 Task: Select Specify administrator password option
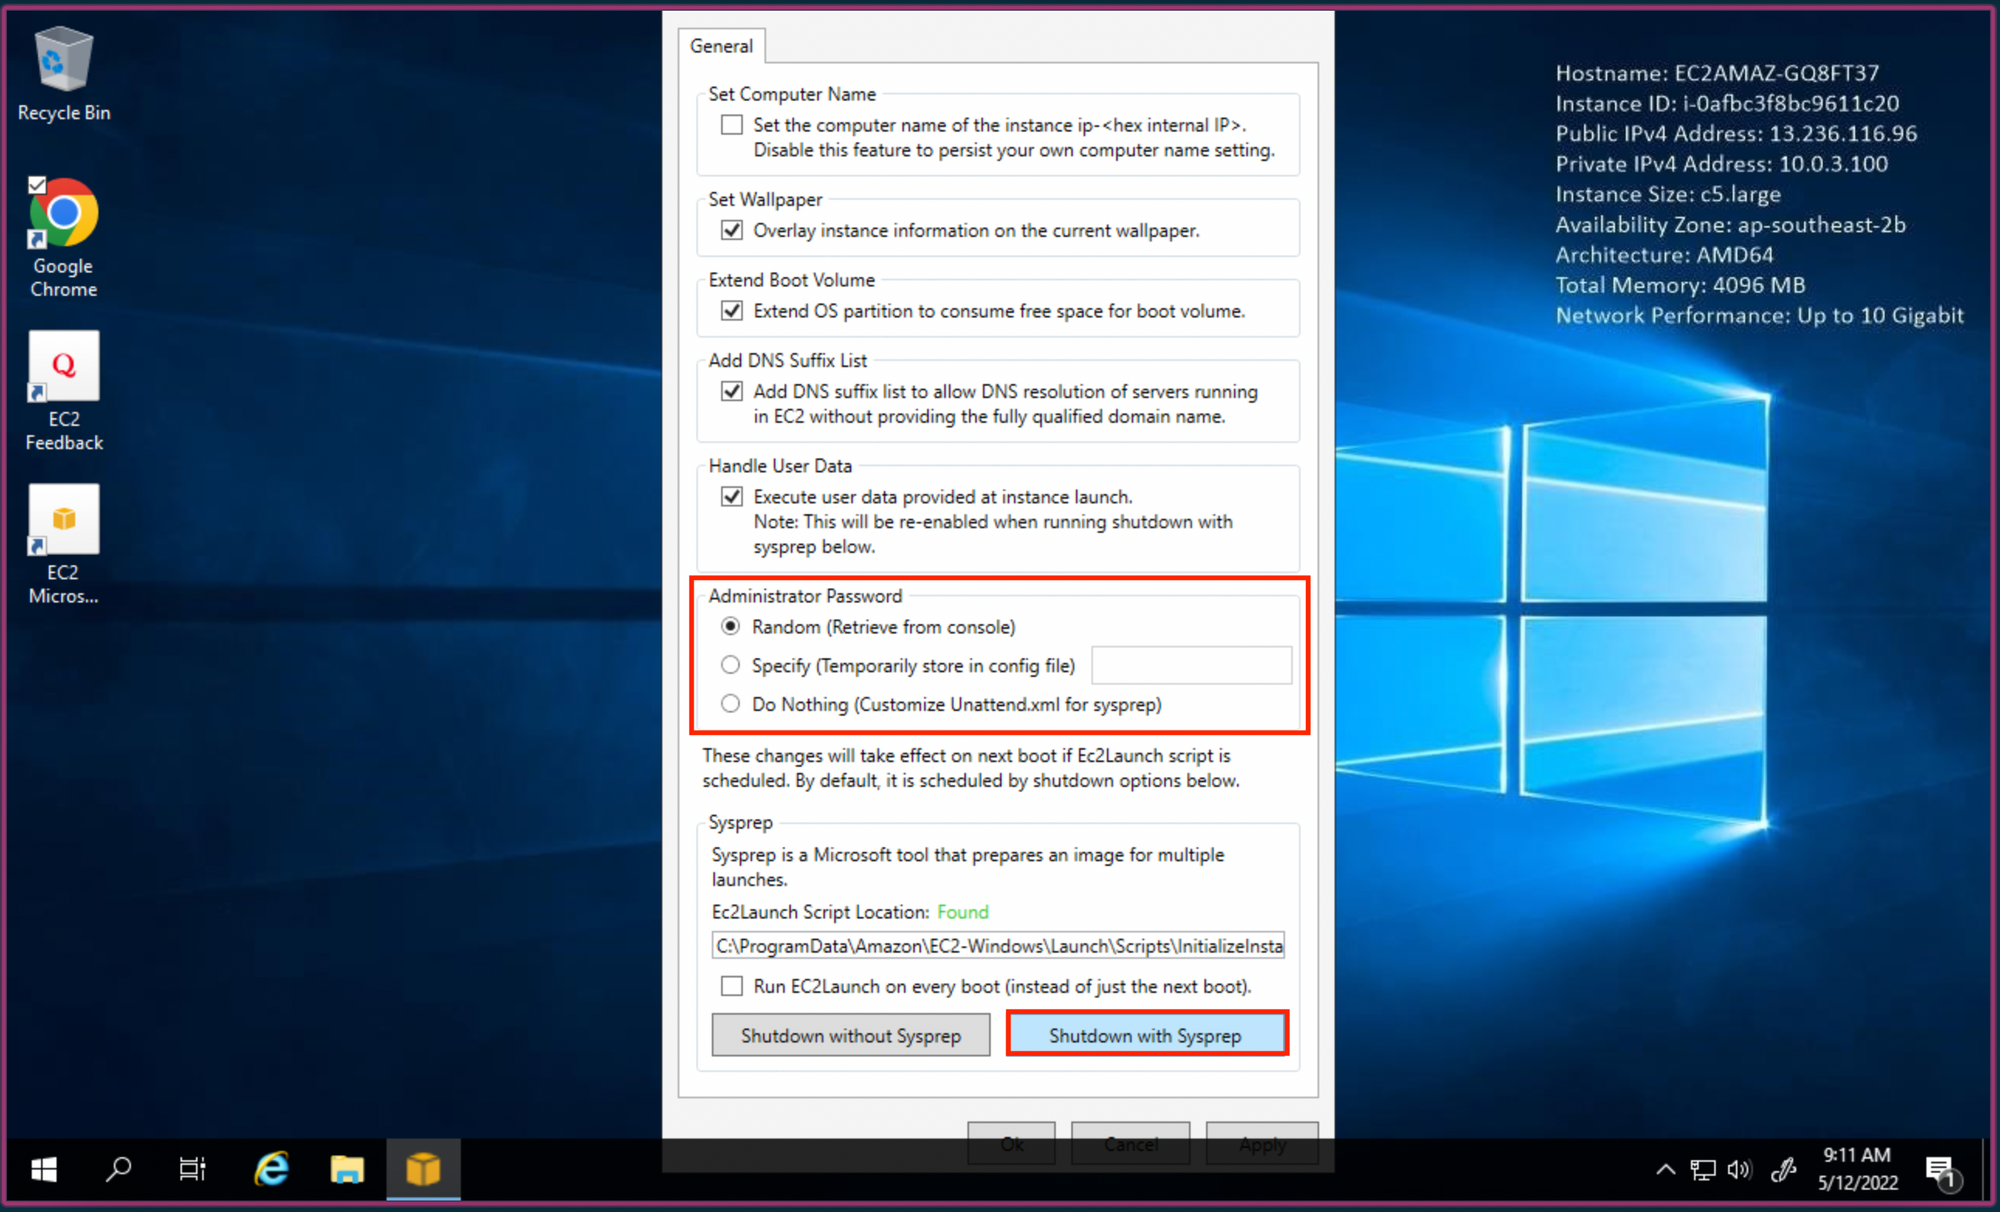point(731,665)
